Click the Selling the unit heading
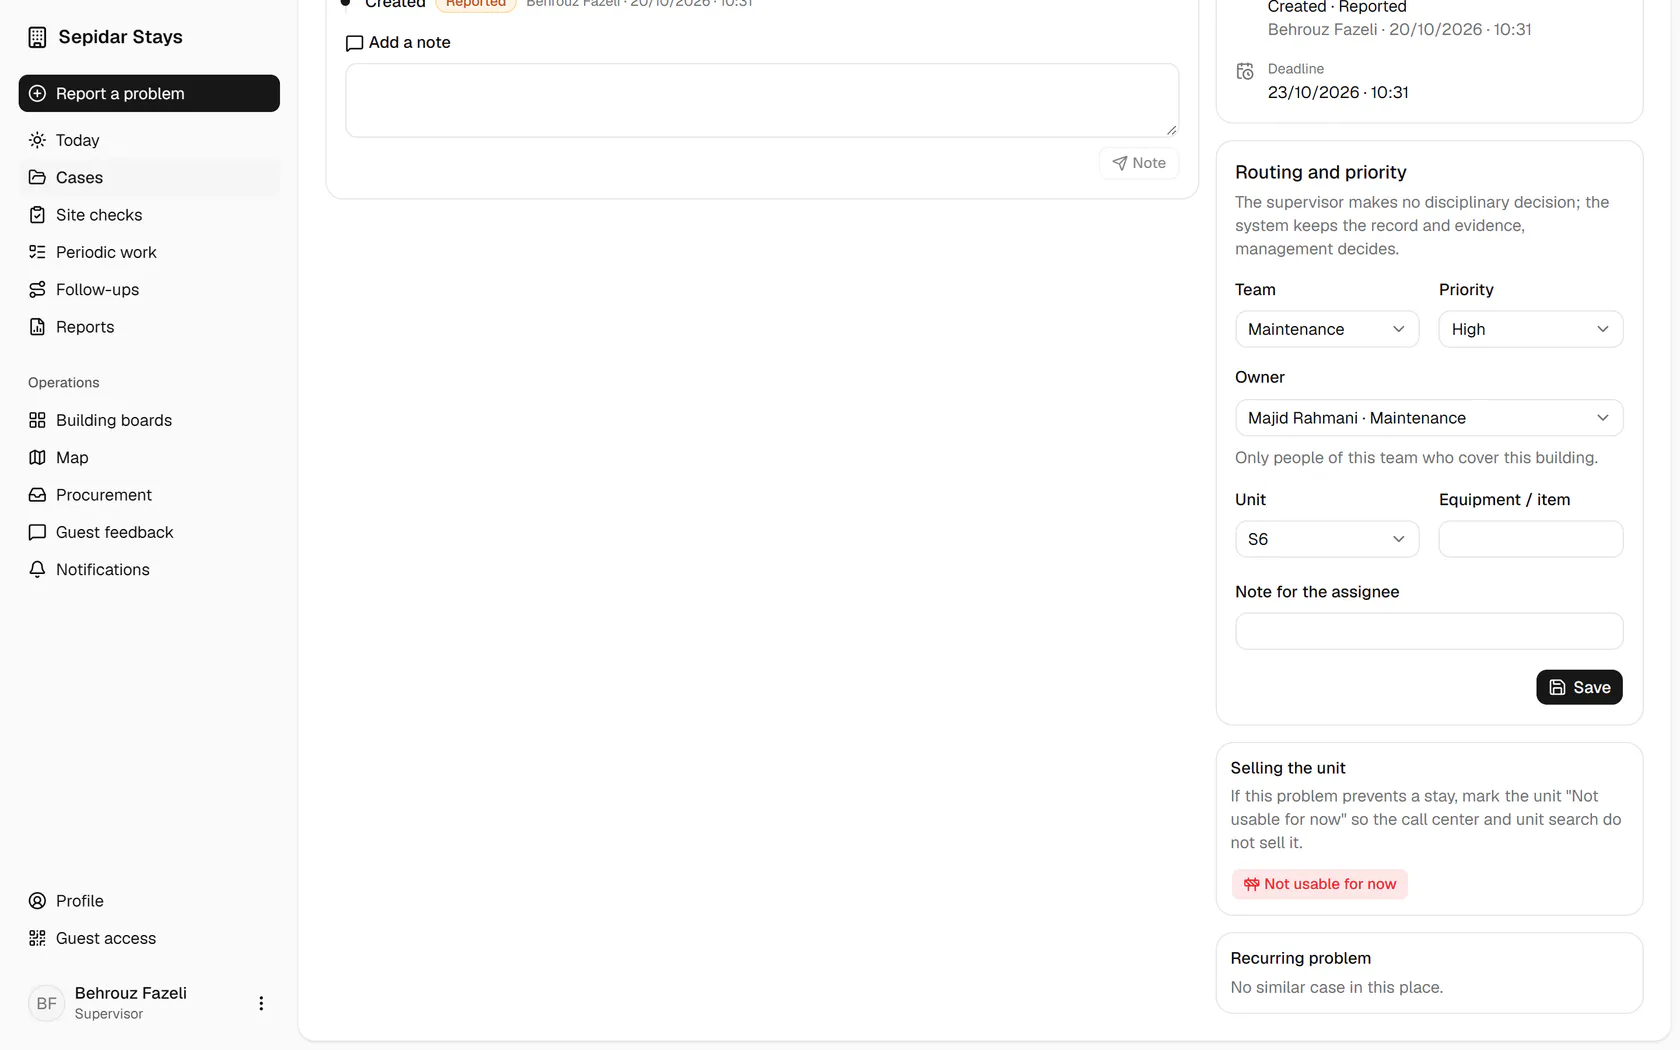The image size is (1680, 1050). coord(1288,768)
